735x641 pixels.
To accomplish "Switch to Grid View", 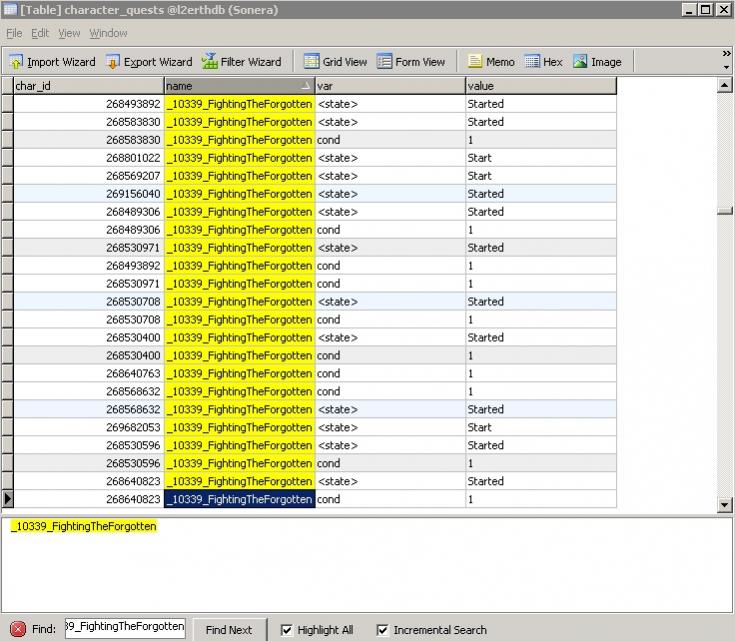I will (335, 62).
